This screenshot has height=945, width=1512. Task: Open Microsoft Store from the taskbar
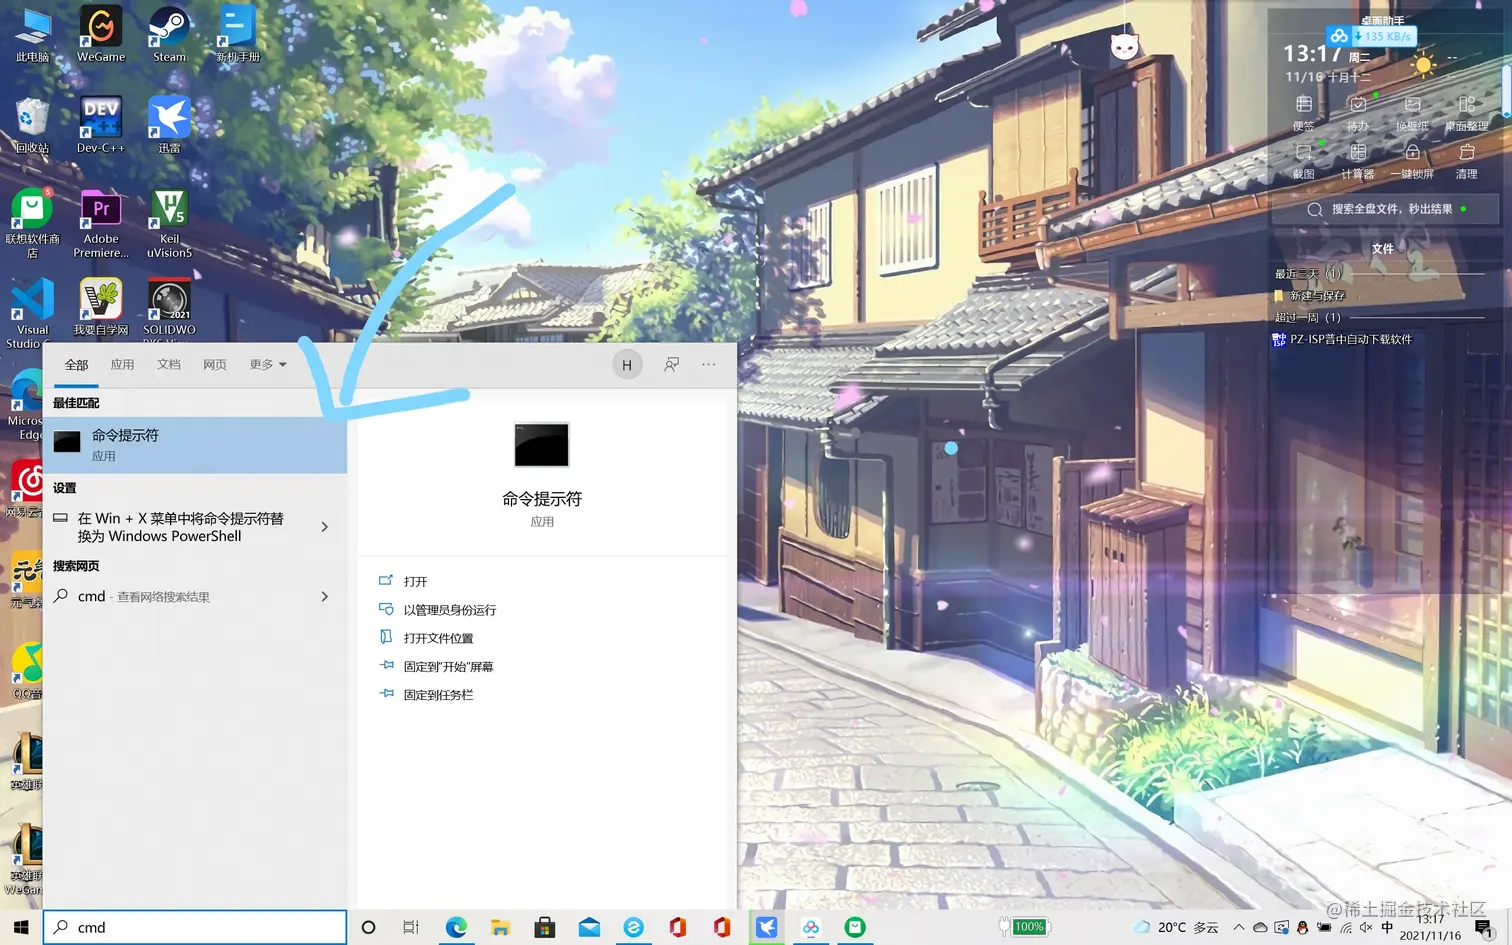545,927
